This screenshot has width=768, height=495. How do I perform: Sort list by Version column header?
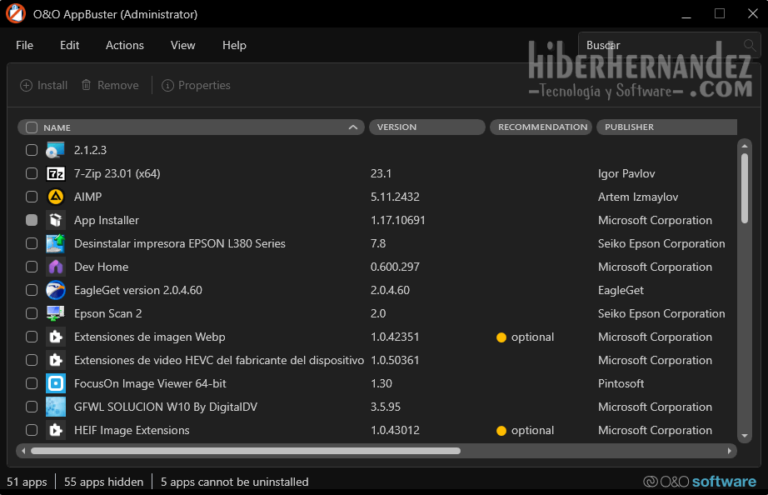pos(426,127)
